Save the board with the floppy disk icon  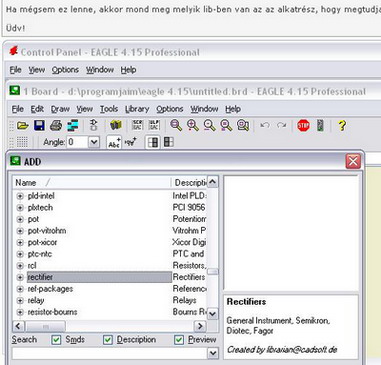(x=39, y=126)
